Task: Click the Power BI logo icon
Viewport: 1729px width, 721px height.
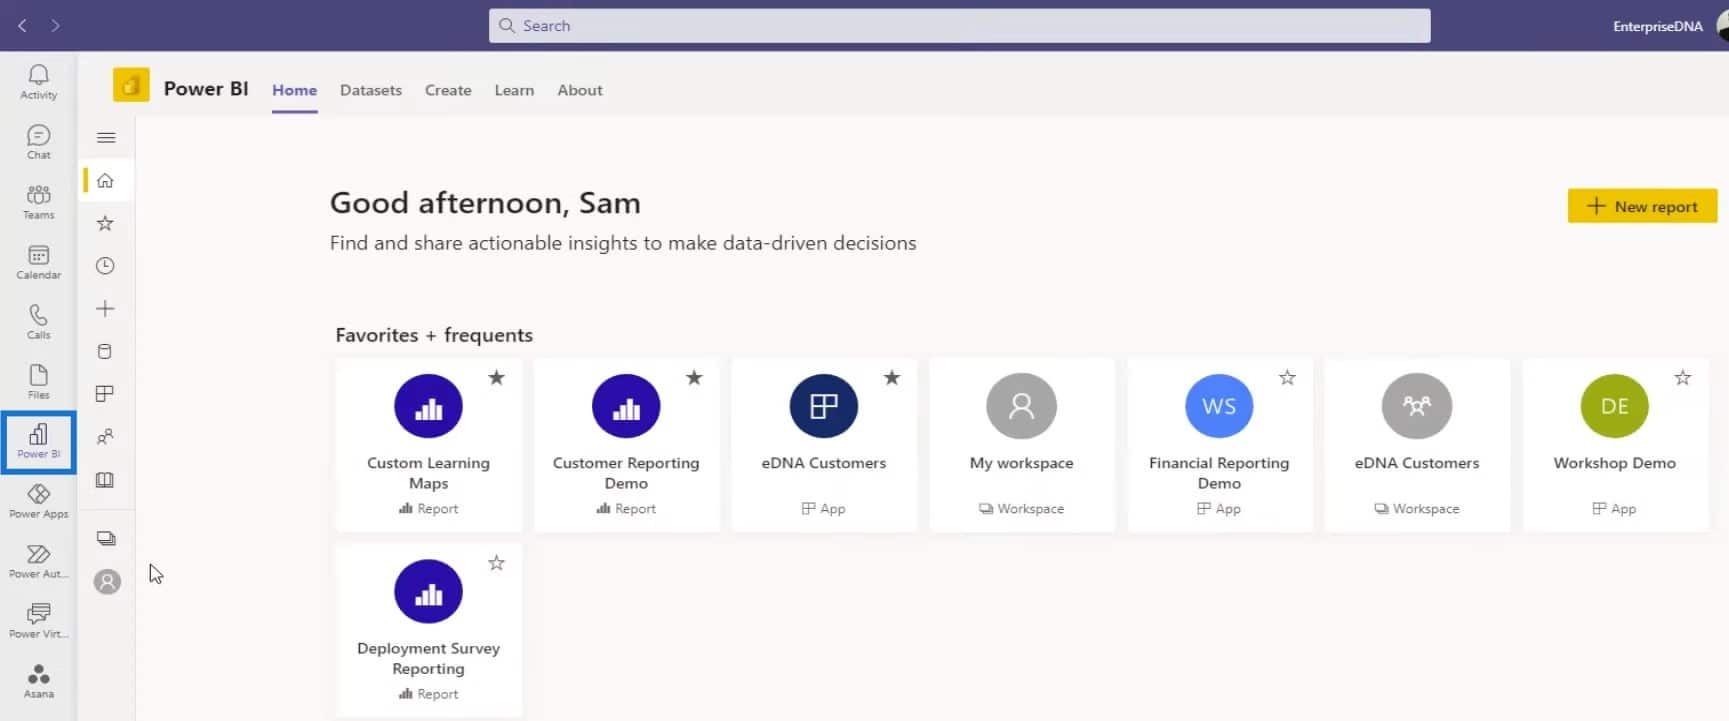Action: [x=131, y=86]
